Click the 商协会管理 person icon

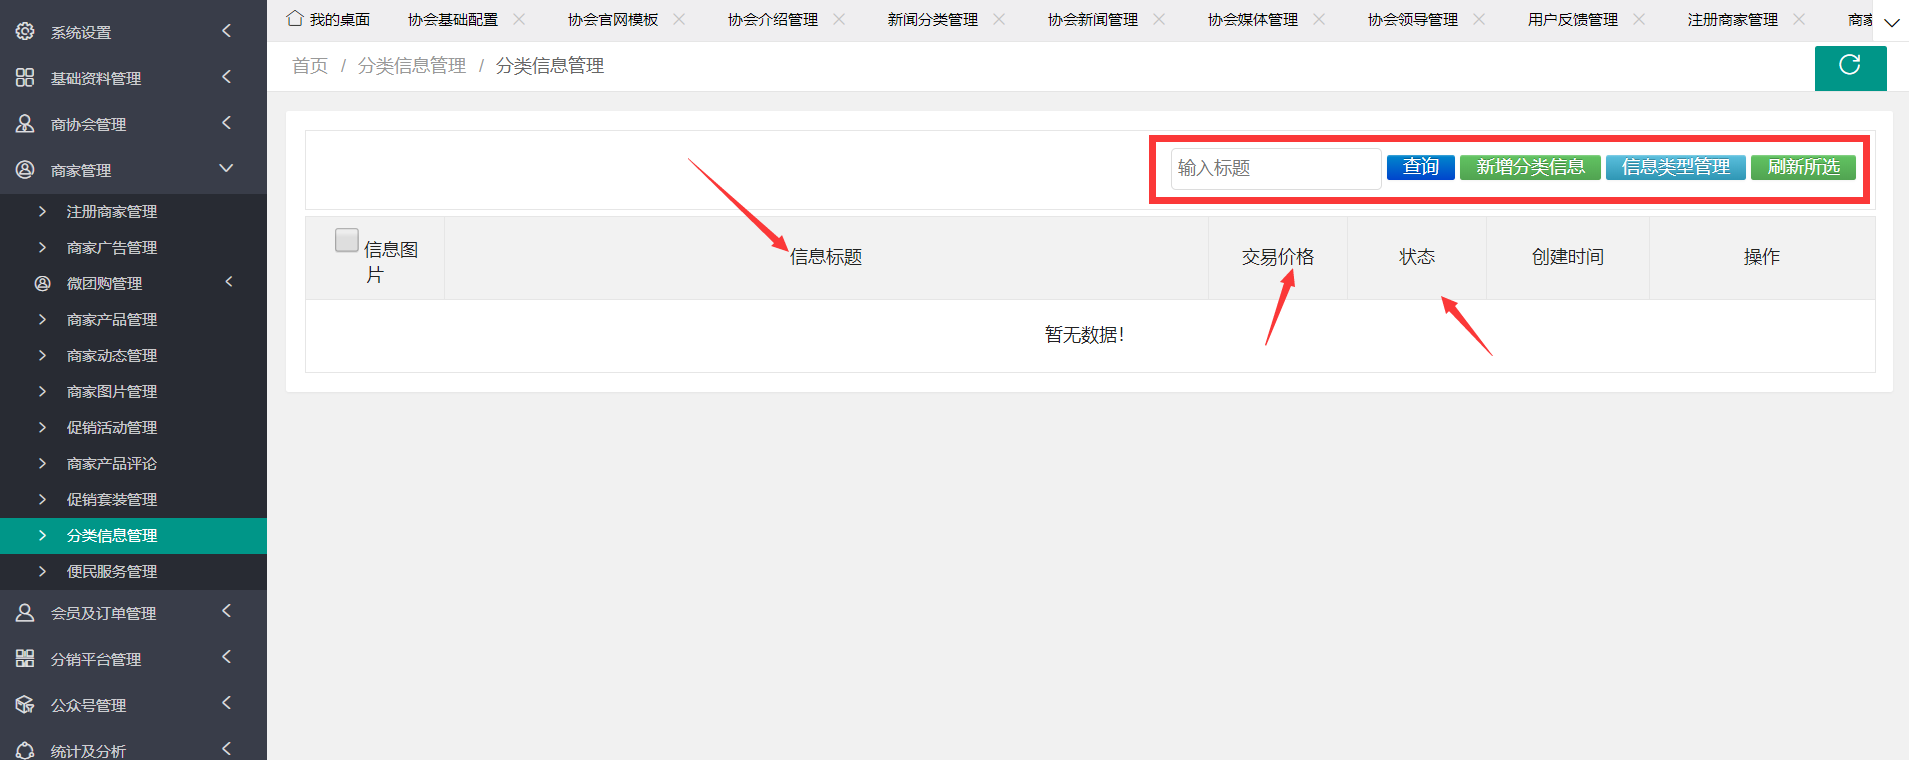coord(25,124)
